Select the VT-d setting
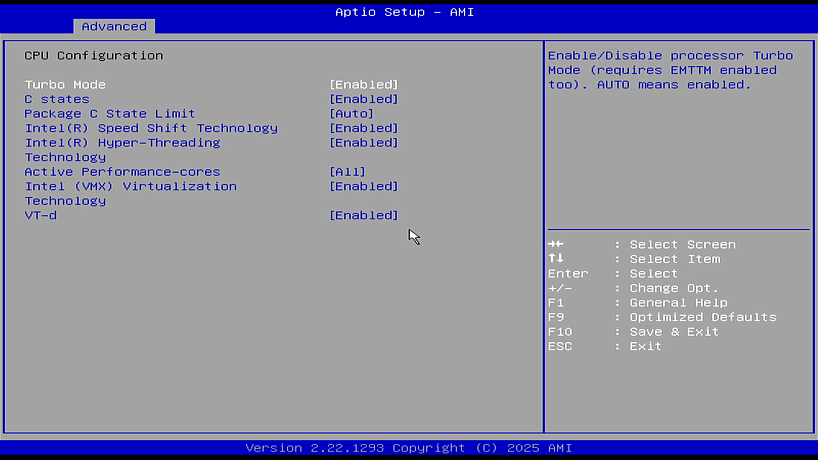This screenshot has width=818, height=460. pyautogui.click(x=41, y=215)
